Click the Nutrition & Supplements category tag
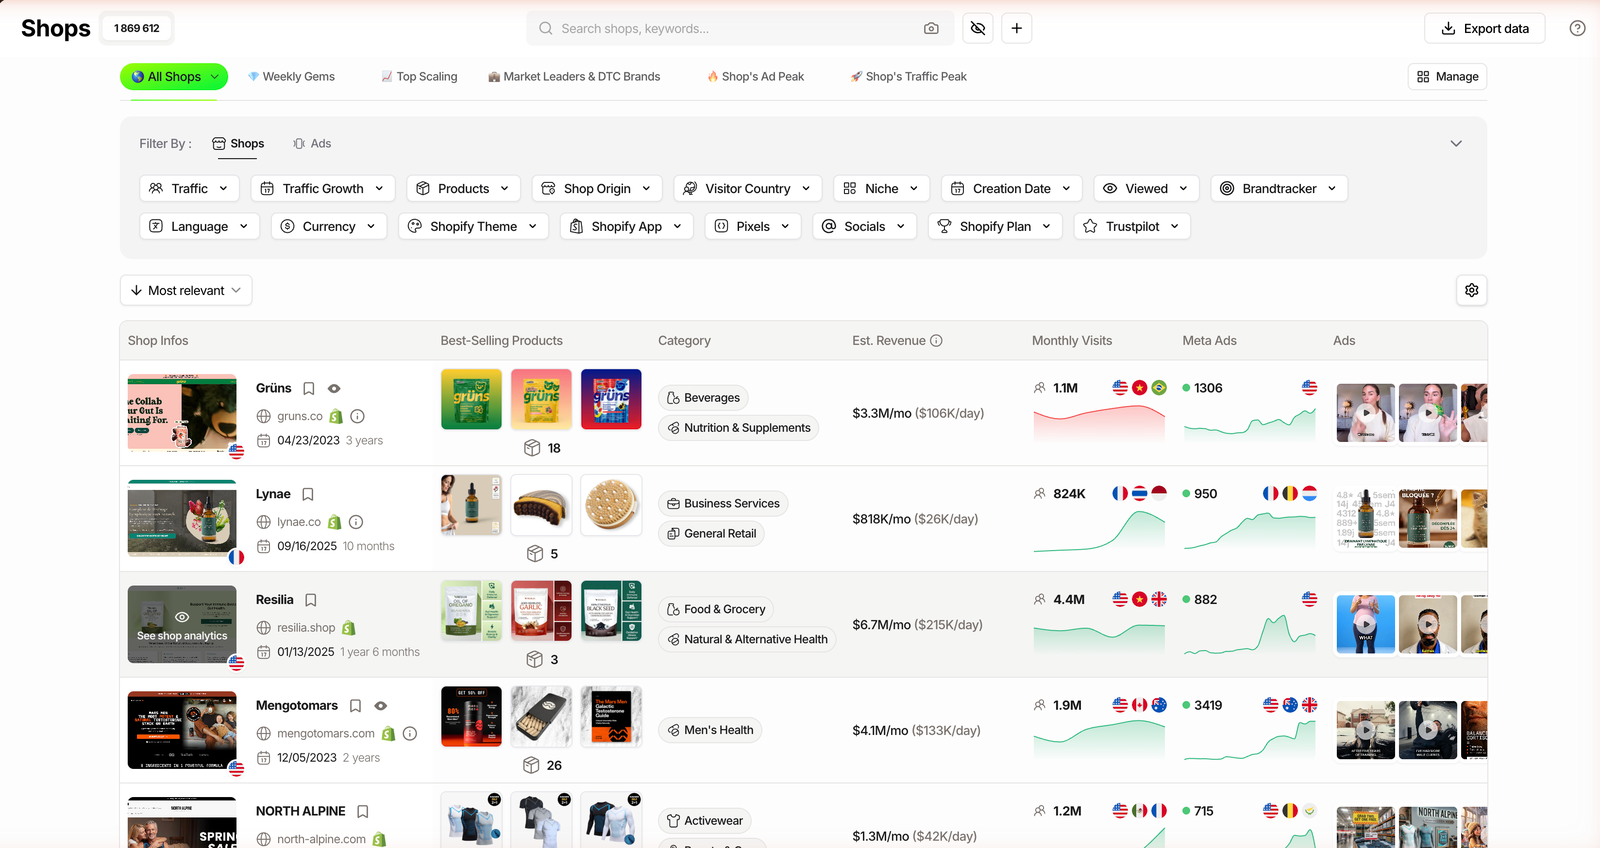 pyautogui.click(x=739, y=428)
